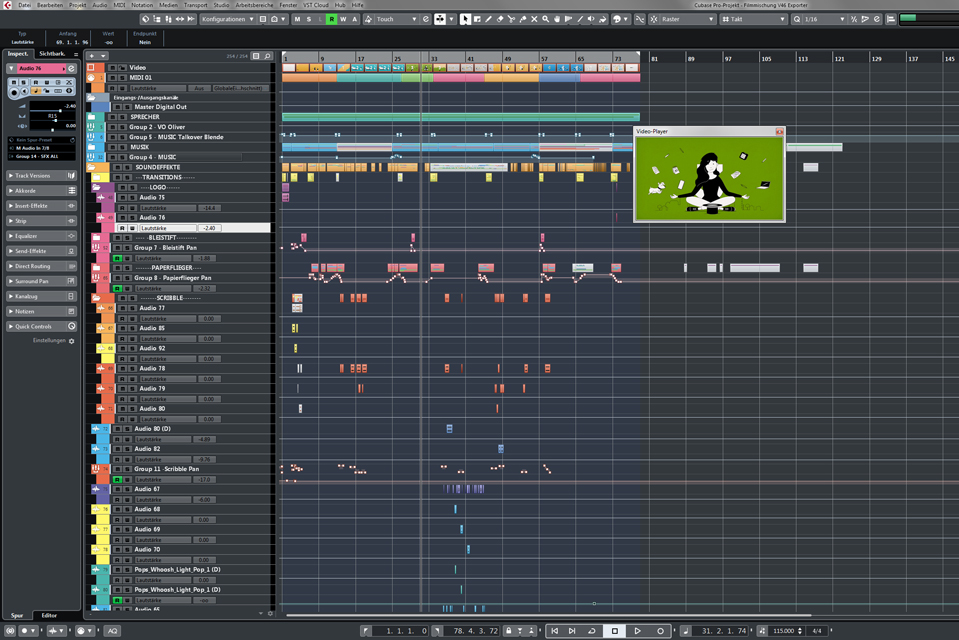Toggle Auto-Scroll icon in toolbar
Viewport: 959px width, 640px height.
[439, 19]
